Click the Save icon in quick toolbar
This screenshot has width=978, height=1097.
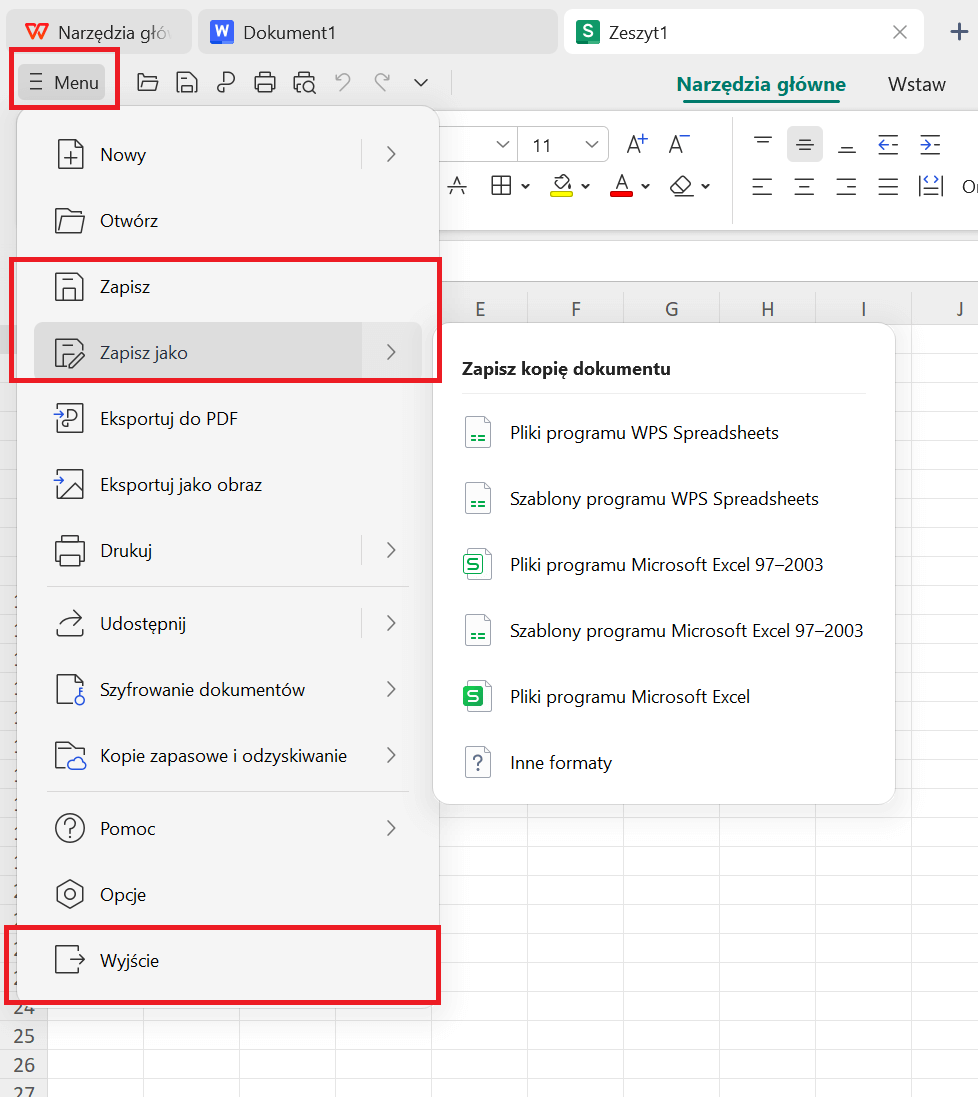point(186,83)
